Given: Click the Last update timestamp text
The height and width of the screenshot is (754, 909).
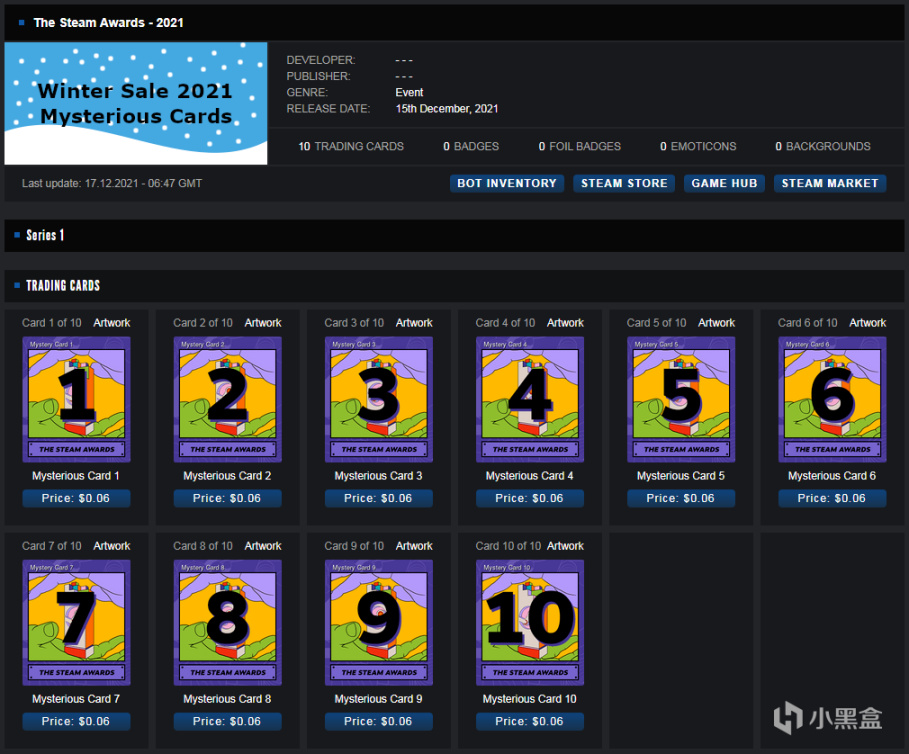Looking at the screenshot, I should pyautogui.click(x=112, y=184).
